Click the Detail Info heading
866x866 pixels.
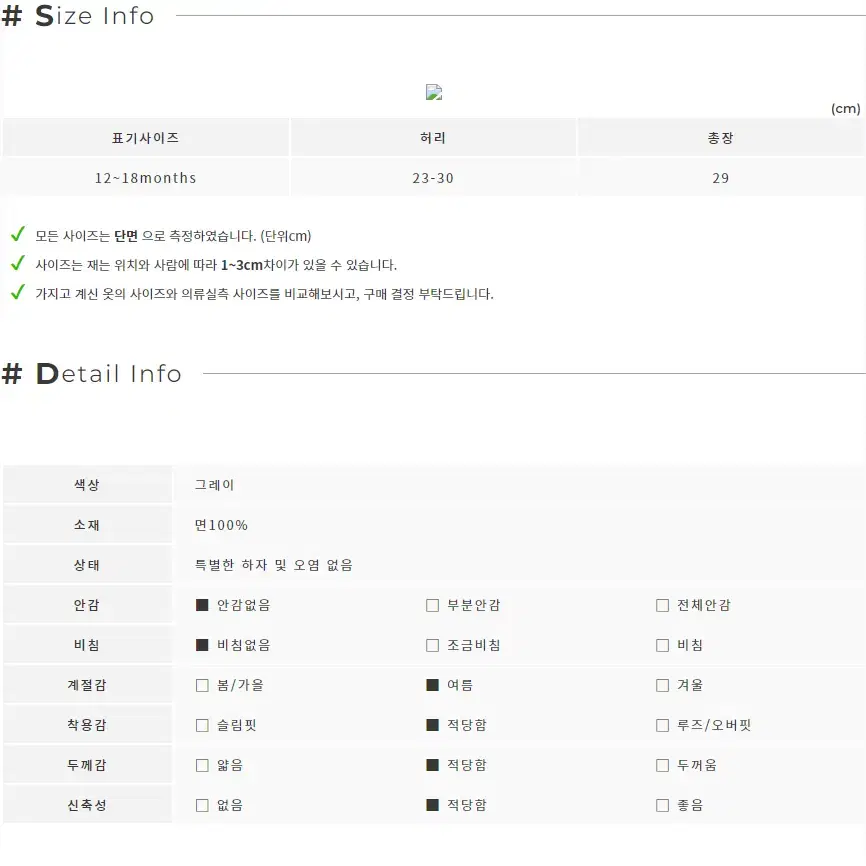point(92,373)
